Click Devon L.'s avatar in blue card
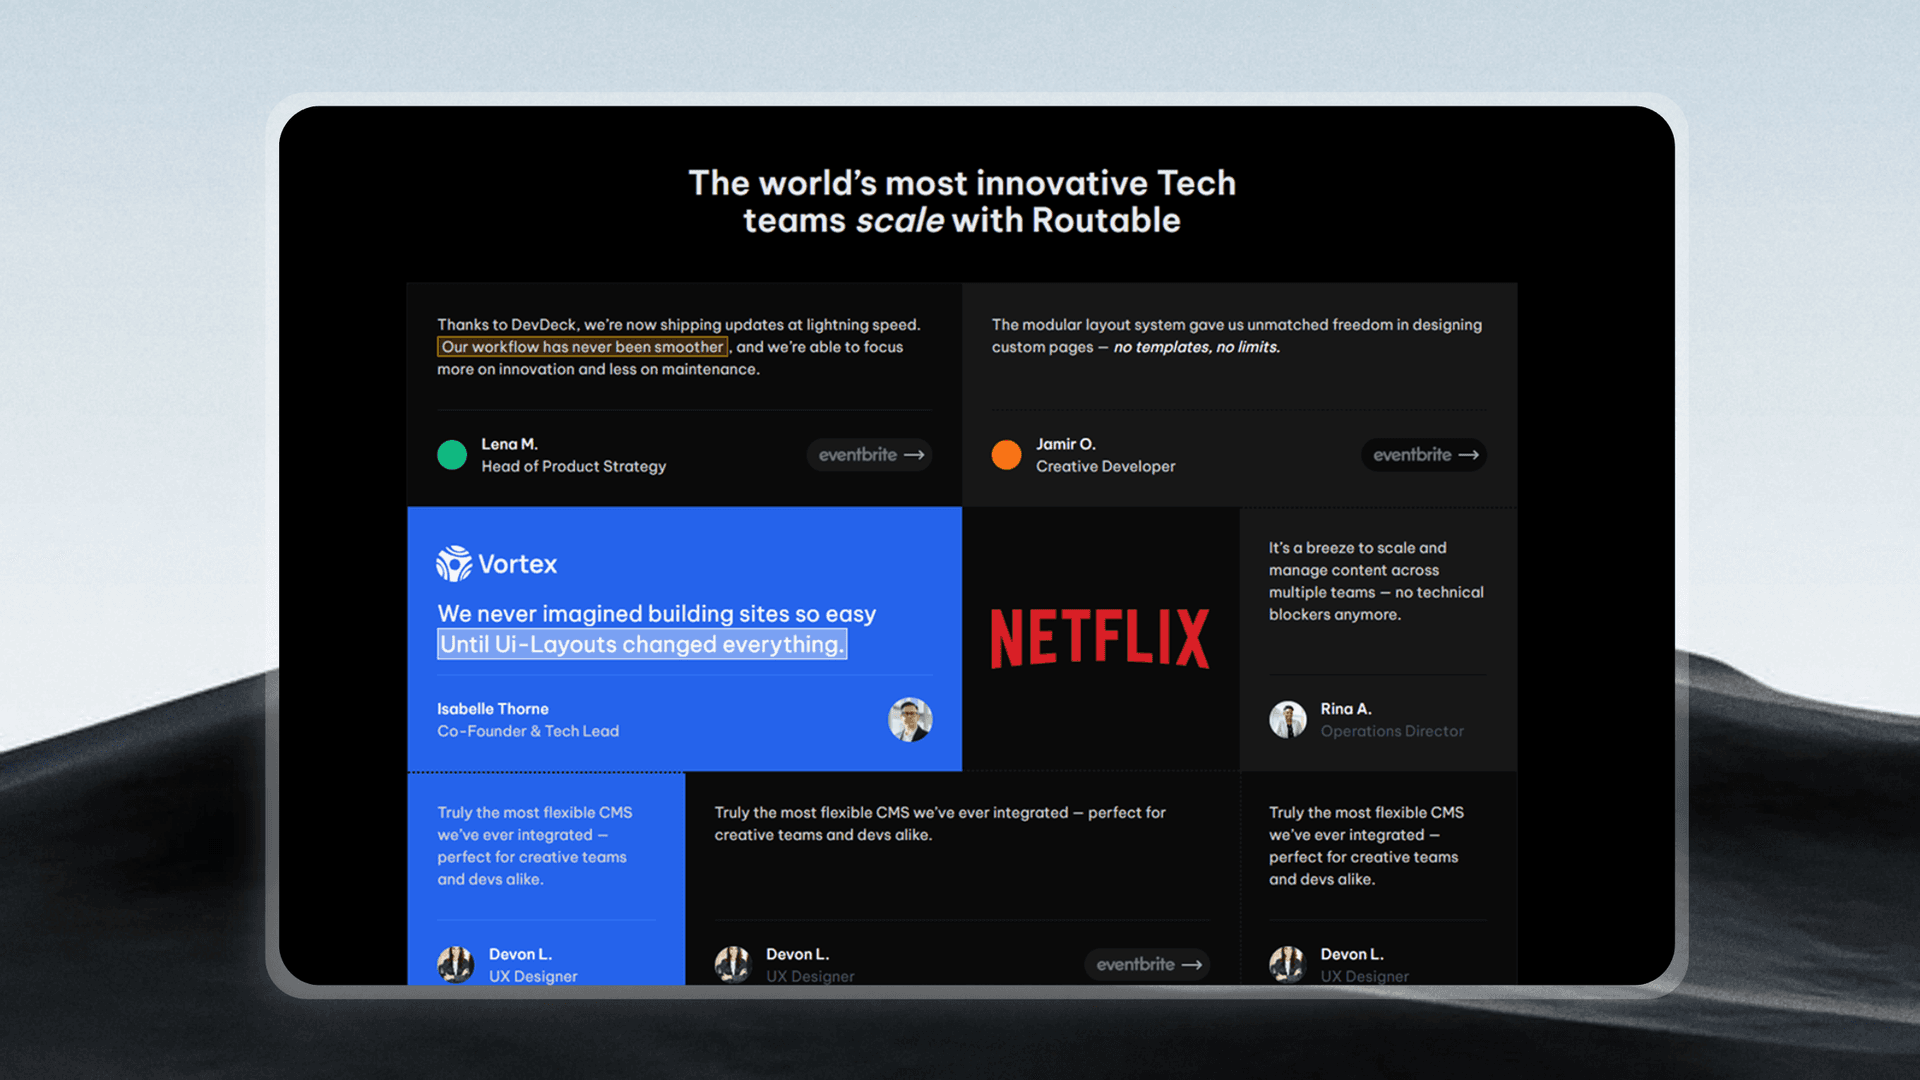The image size is (1920, 1080). tap(456, 964)
